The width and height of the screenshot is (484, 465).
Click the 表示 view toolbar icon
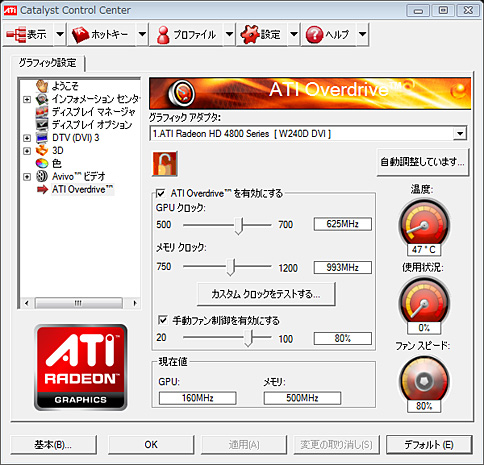pos(16,34)
